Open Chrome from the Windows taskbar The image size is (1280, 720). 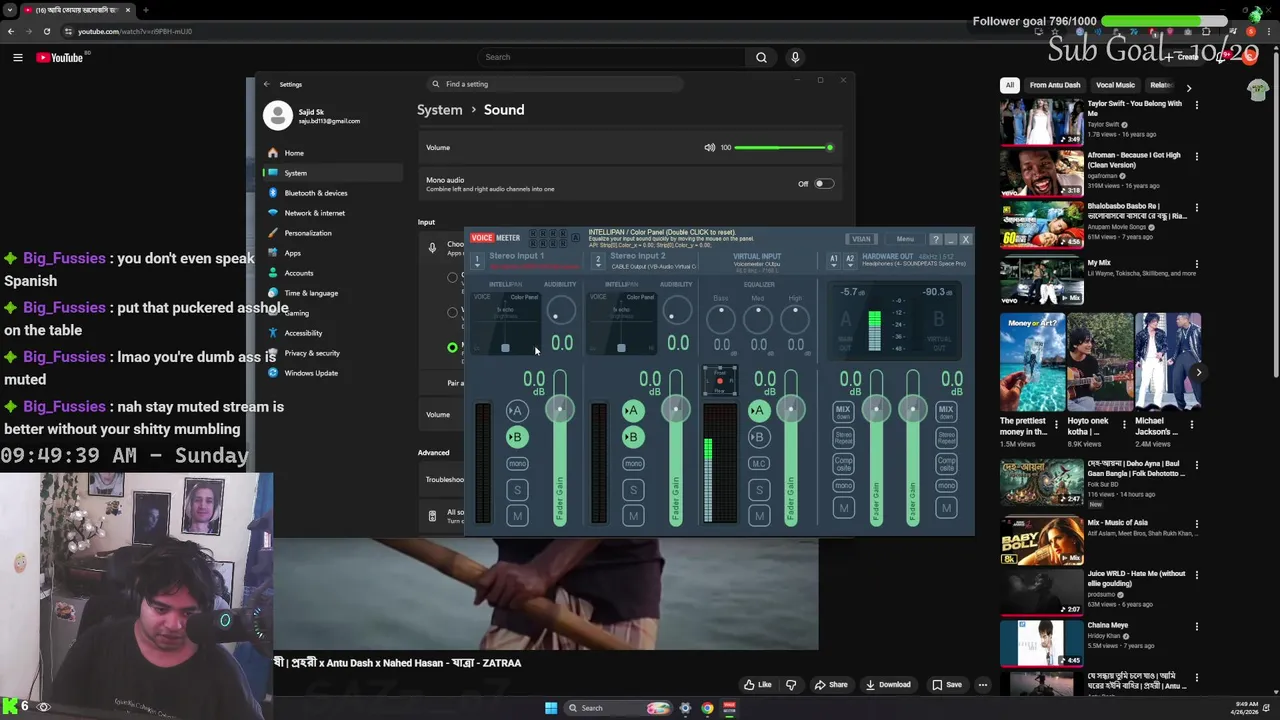tap(707, 708)
